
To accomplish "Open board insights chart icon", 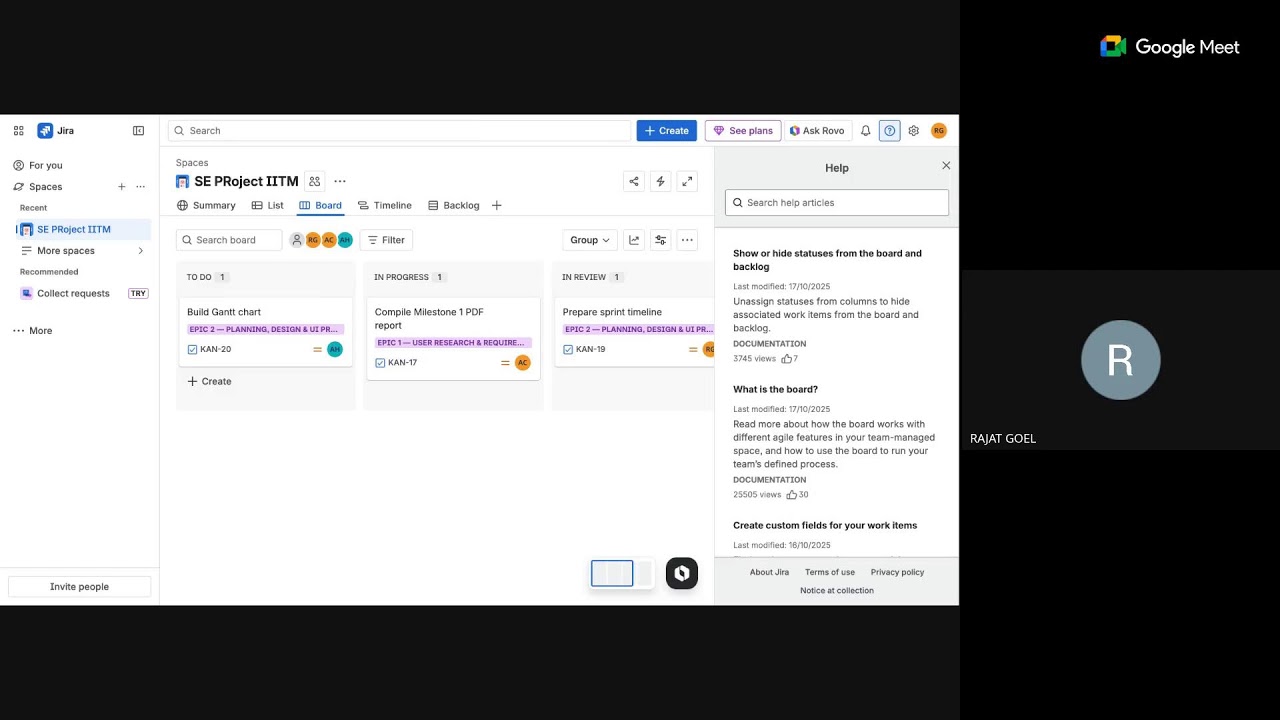I will click(634, 240).
